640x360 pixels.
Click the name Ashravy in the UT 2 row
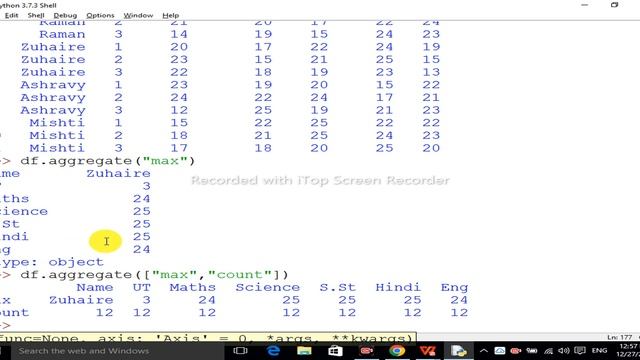(x=53, y=98)
